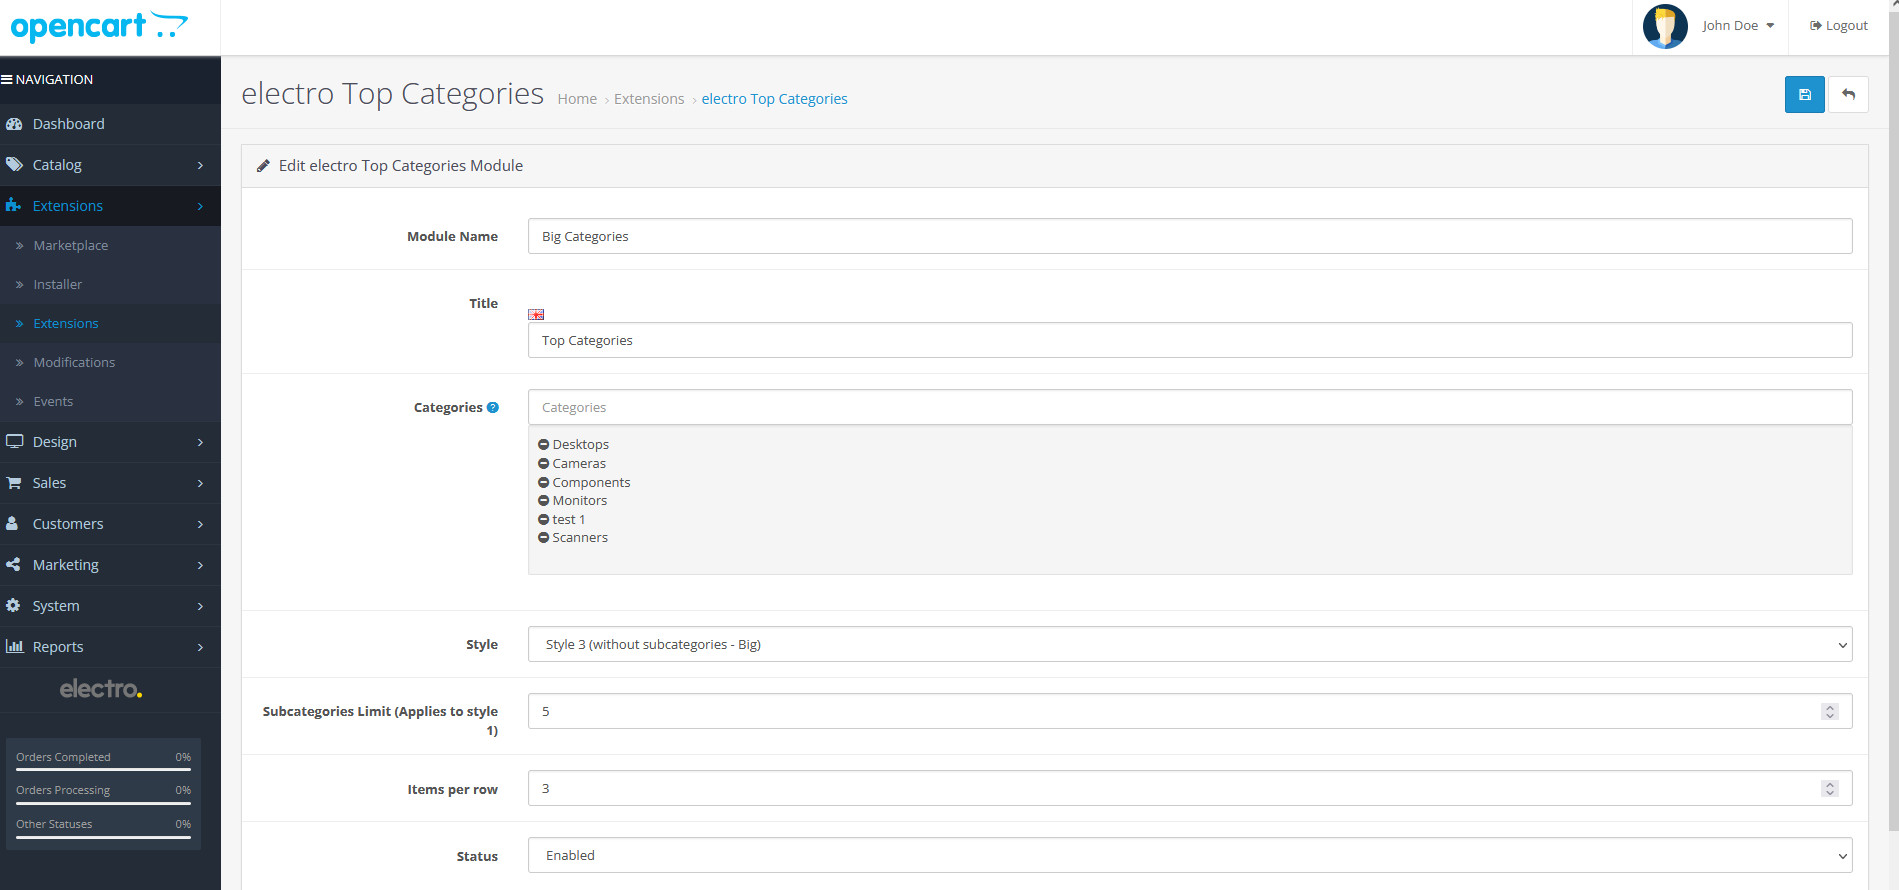Click the Module Name input field
The height and width of the screenshot is (890, 1899).
click(1190, 236)
